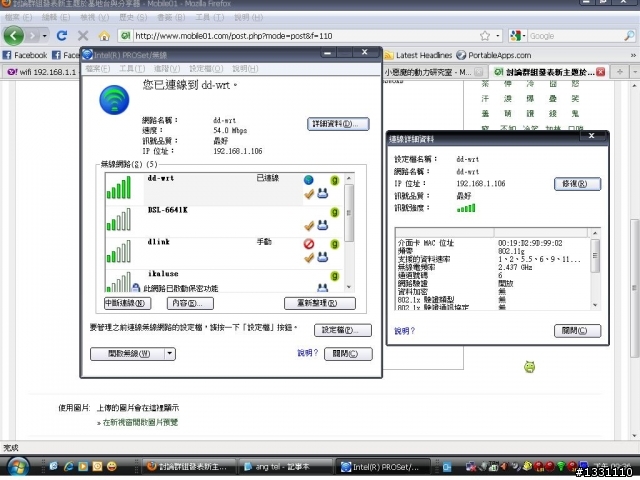
Task: Bookmark page with the star icon
Action: pos(484,36)
